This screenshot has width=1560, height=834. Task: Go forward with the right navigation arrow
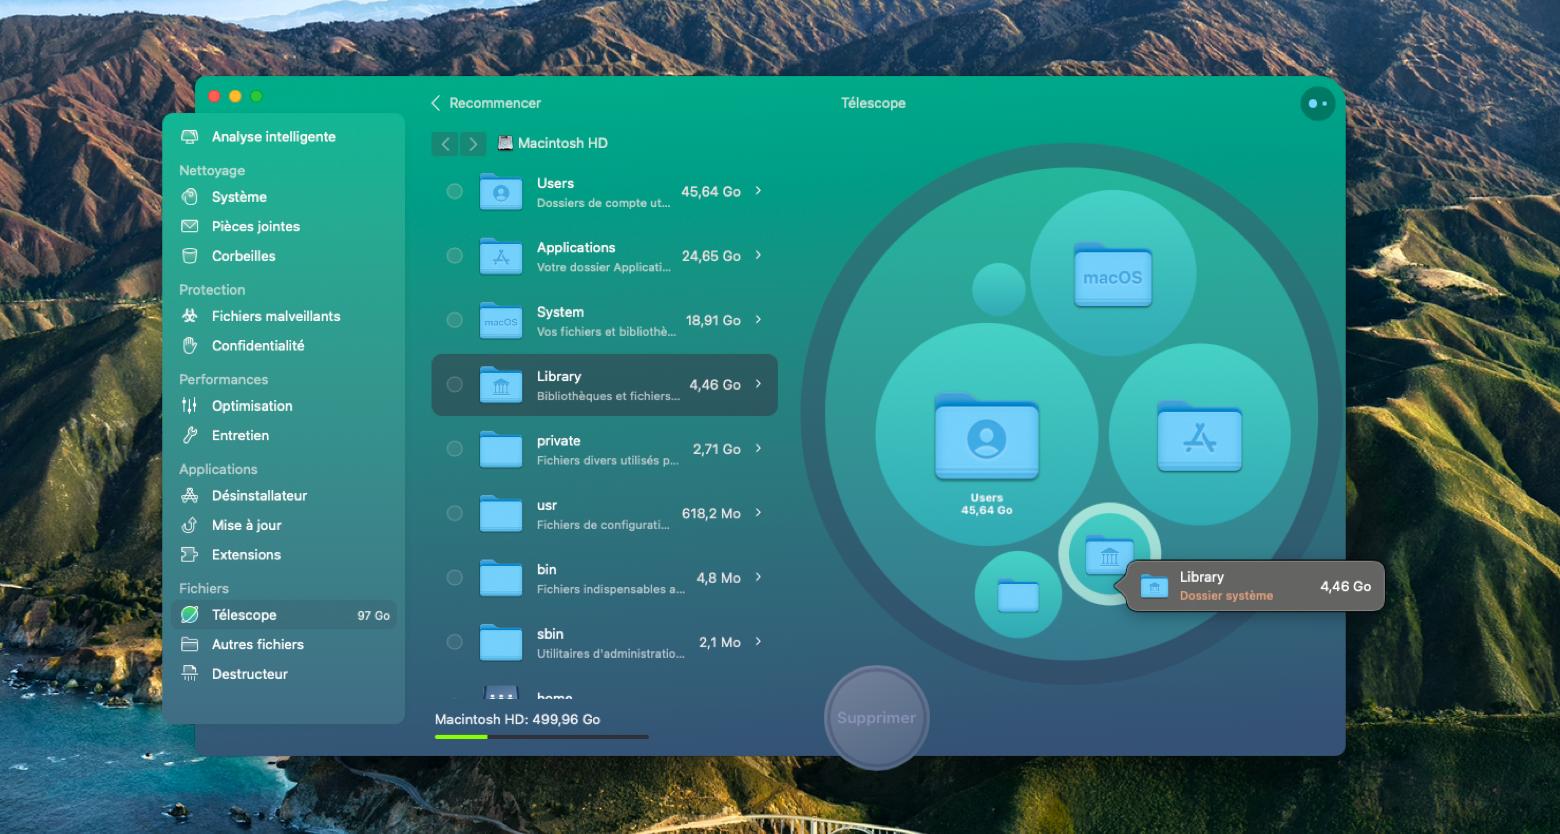473,144
